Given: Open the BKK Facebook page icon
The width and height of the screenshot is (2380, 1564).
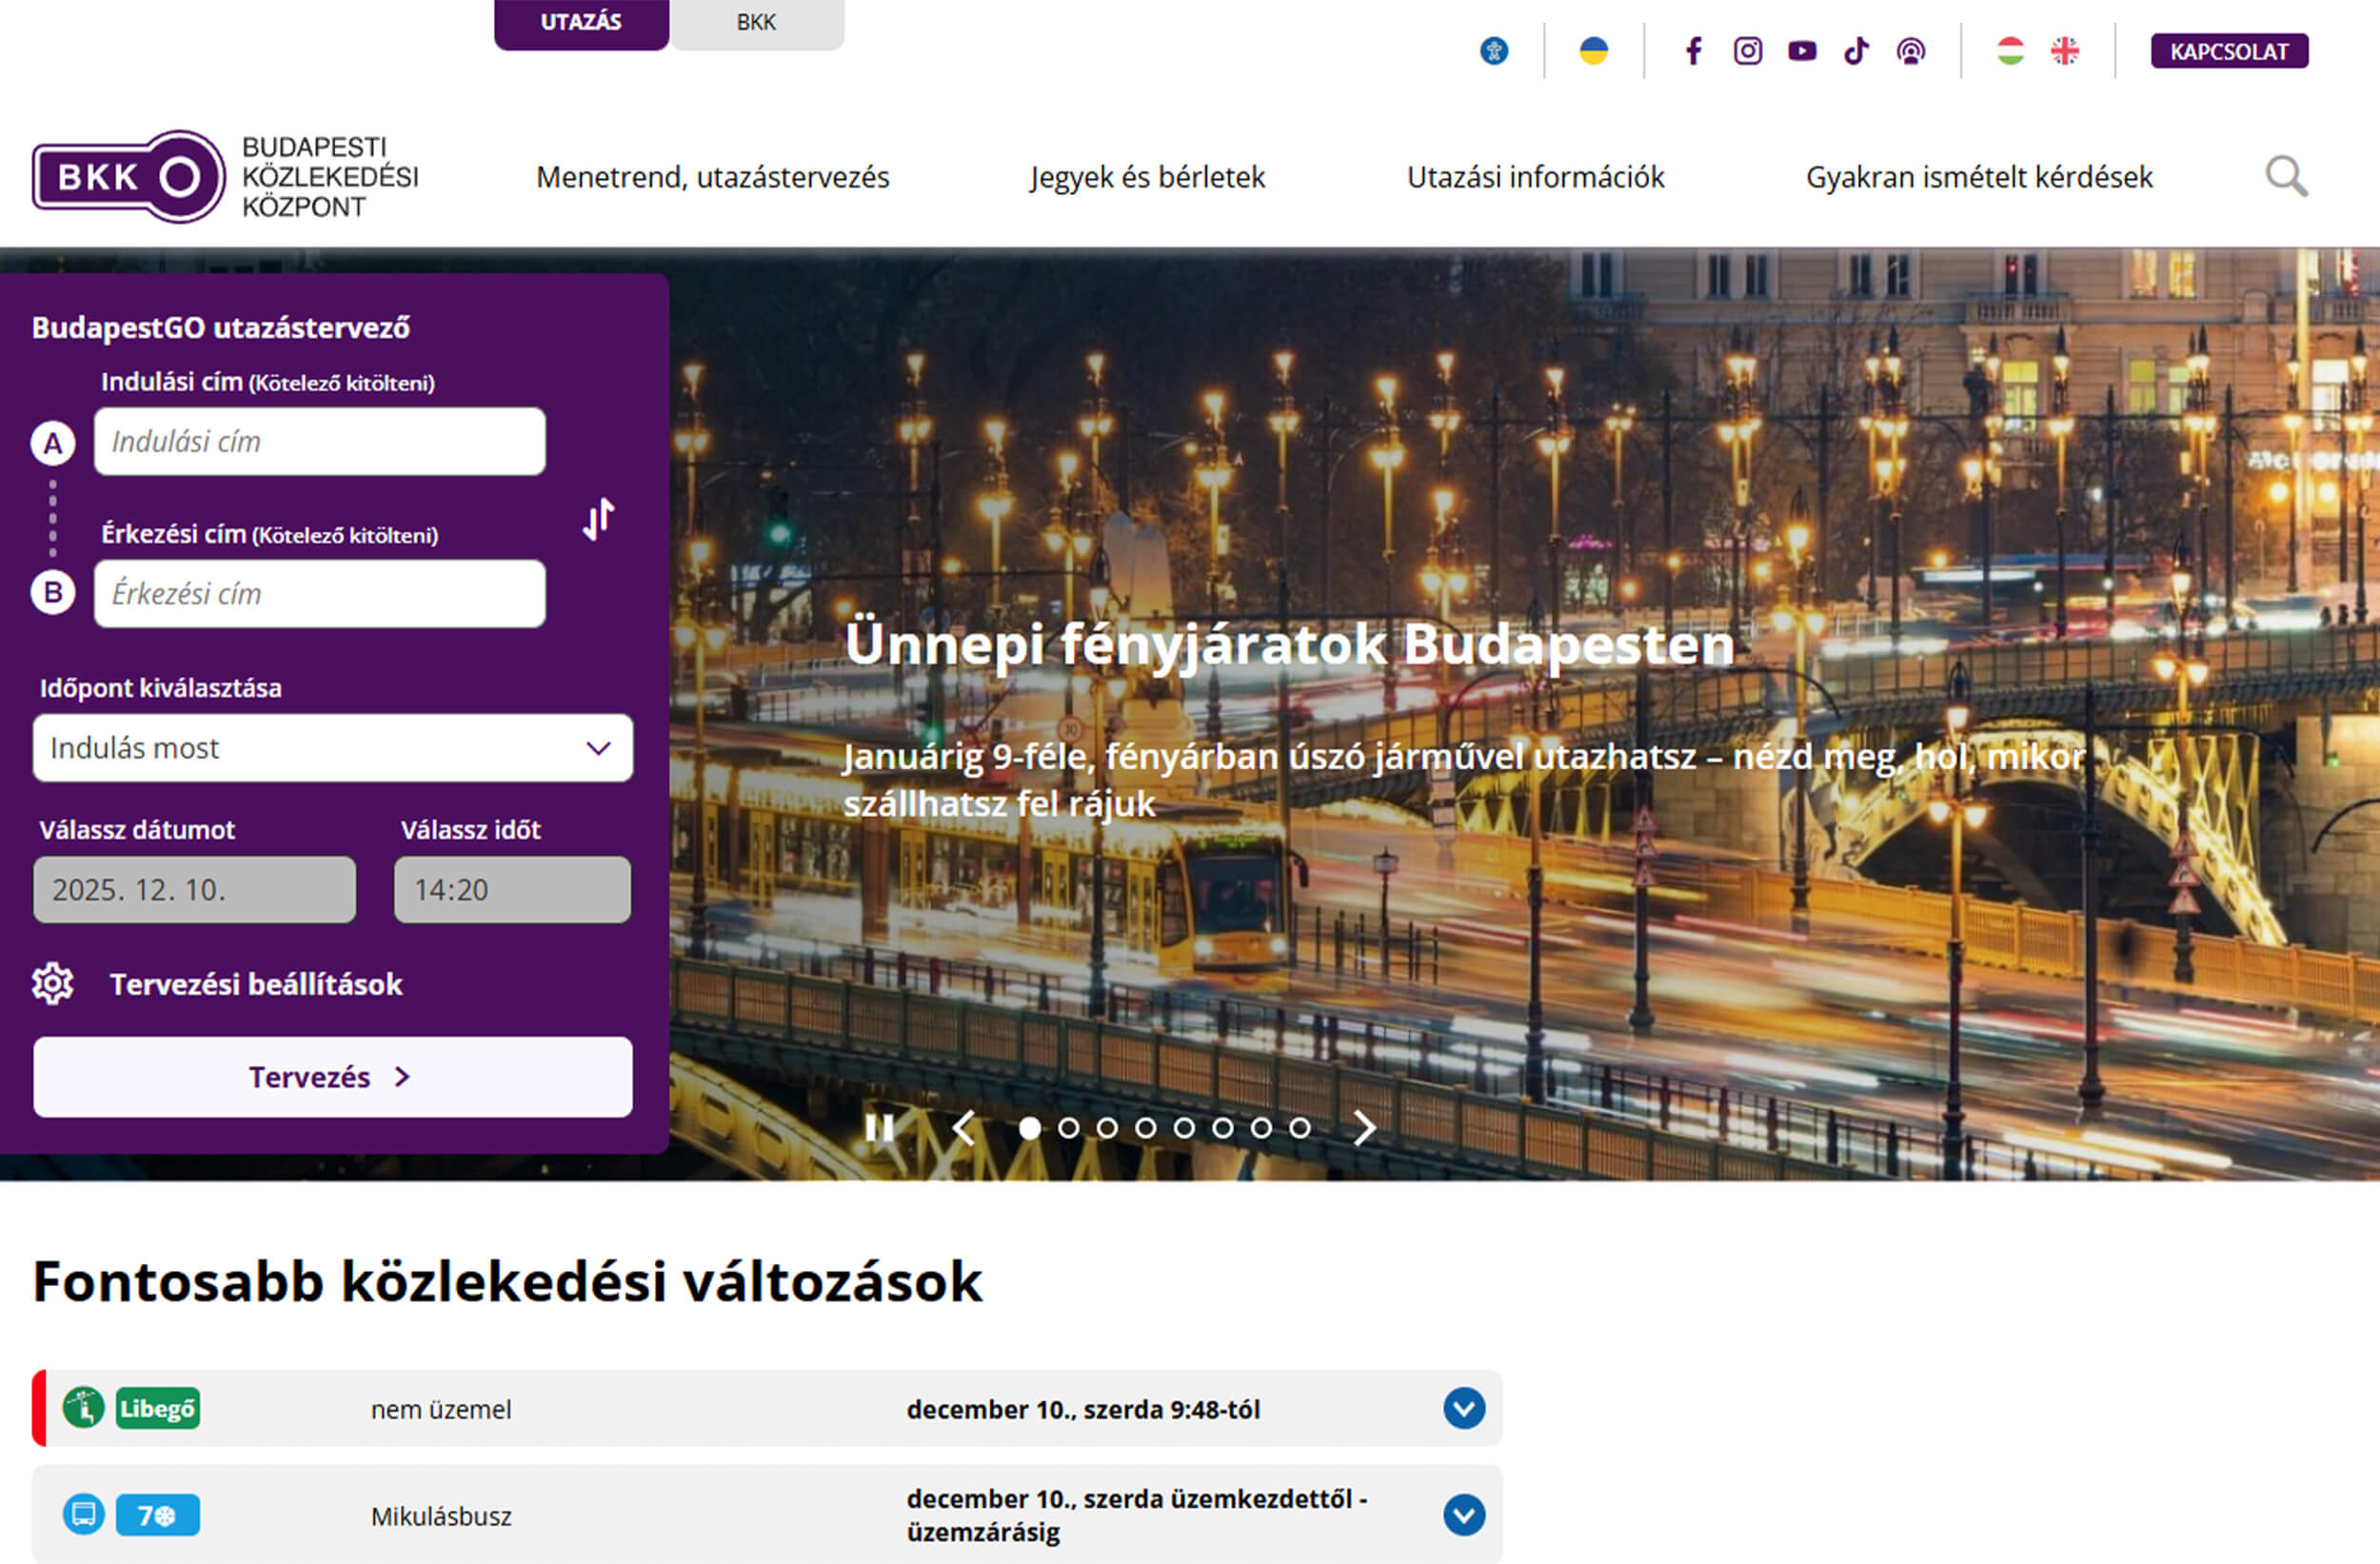Looking at the screenshot, I should pos(1693,51).
